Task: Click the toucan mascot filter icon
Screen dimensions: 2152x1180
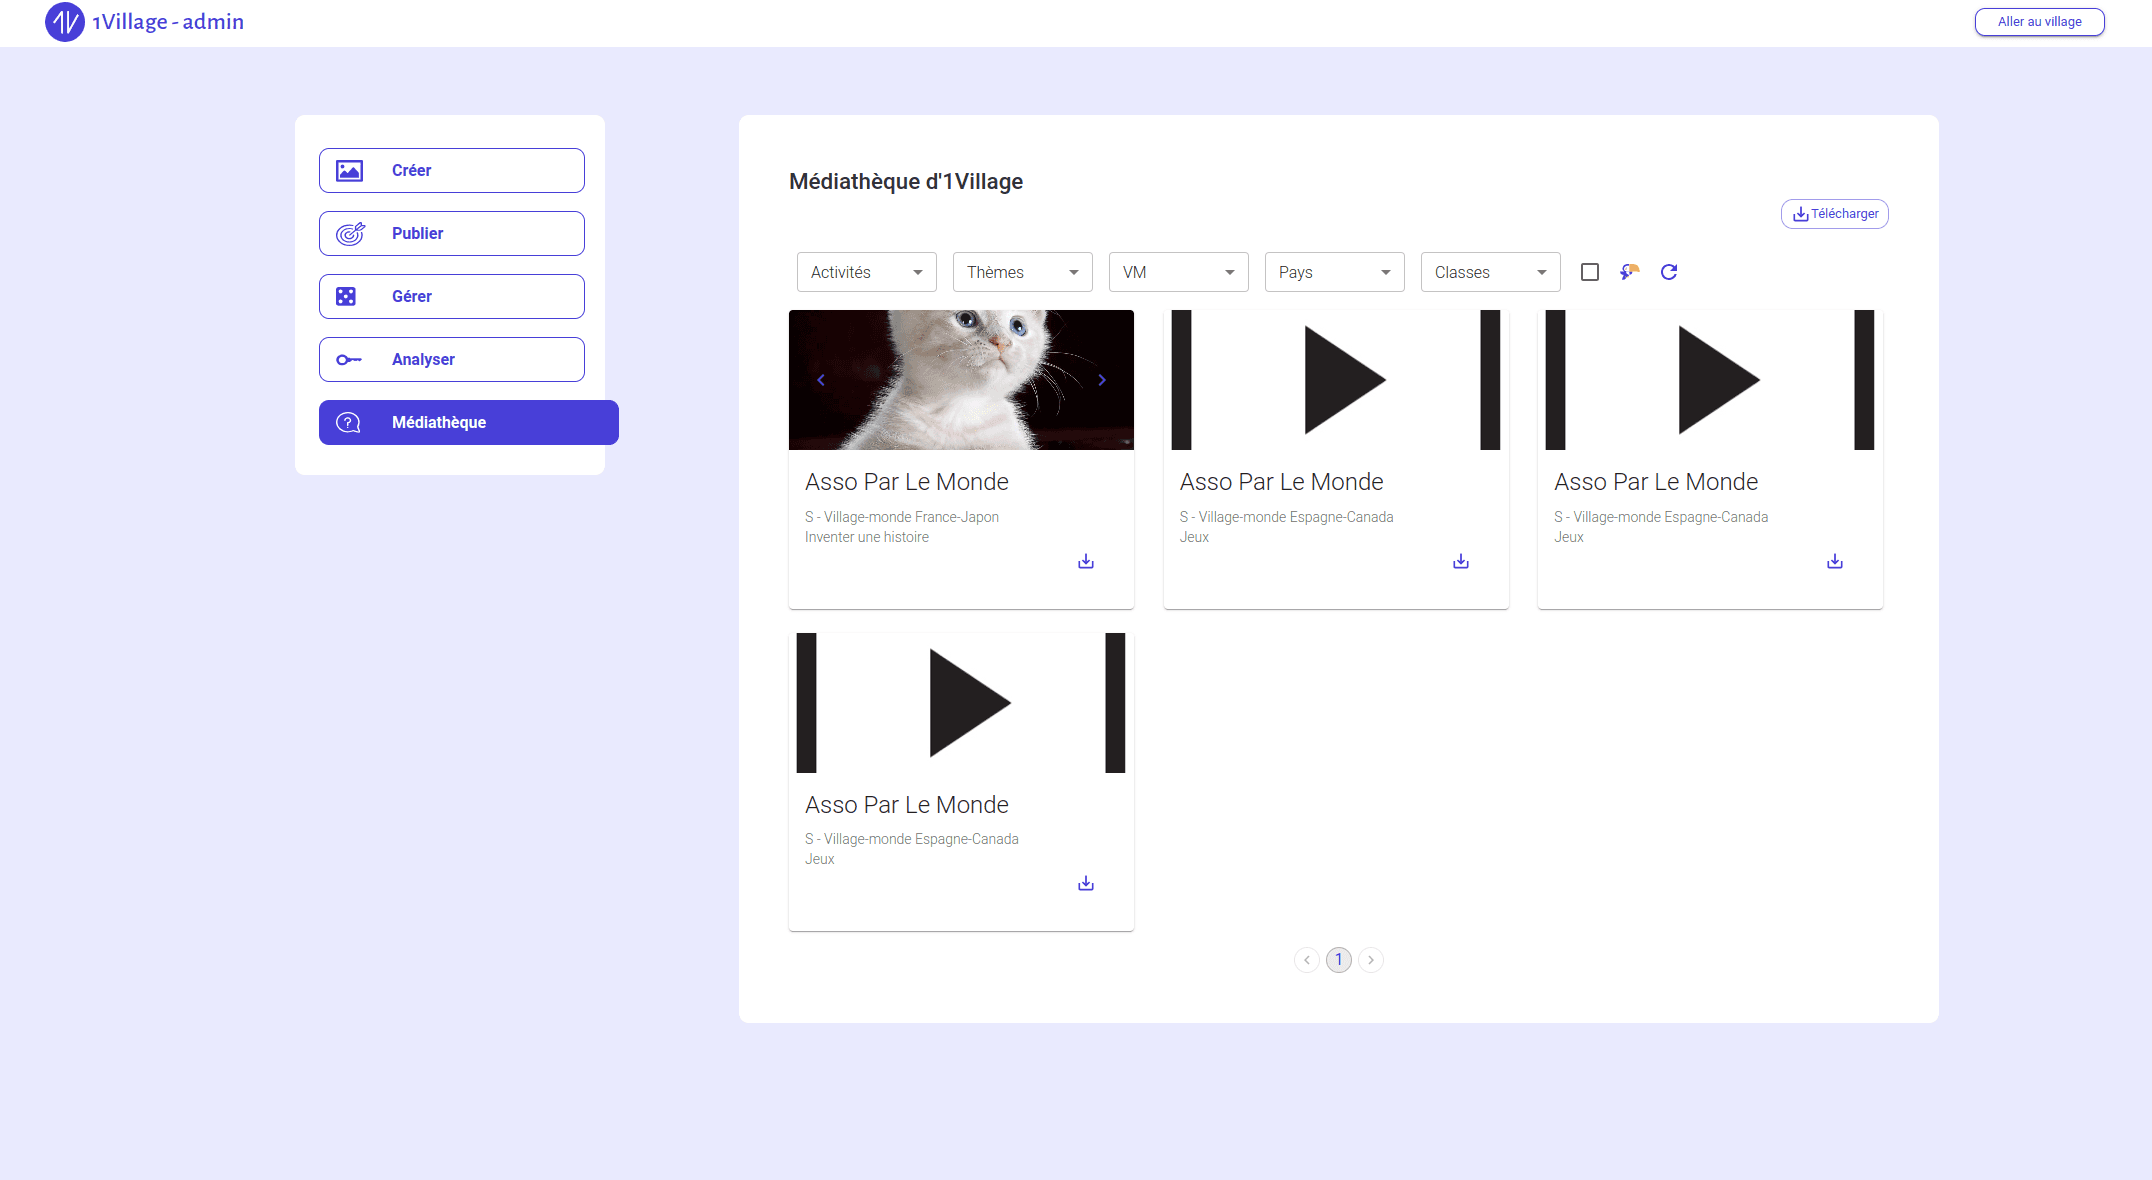Action: pyautogui.click(x=1630, y=272)
